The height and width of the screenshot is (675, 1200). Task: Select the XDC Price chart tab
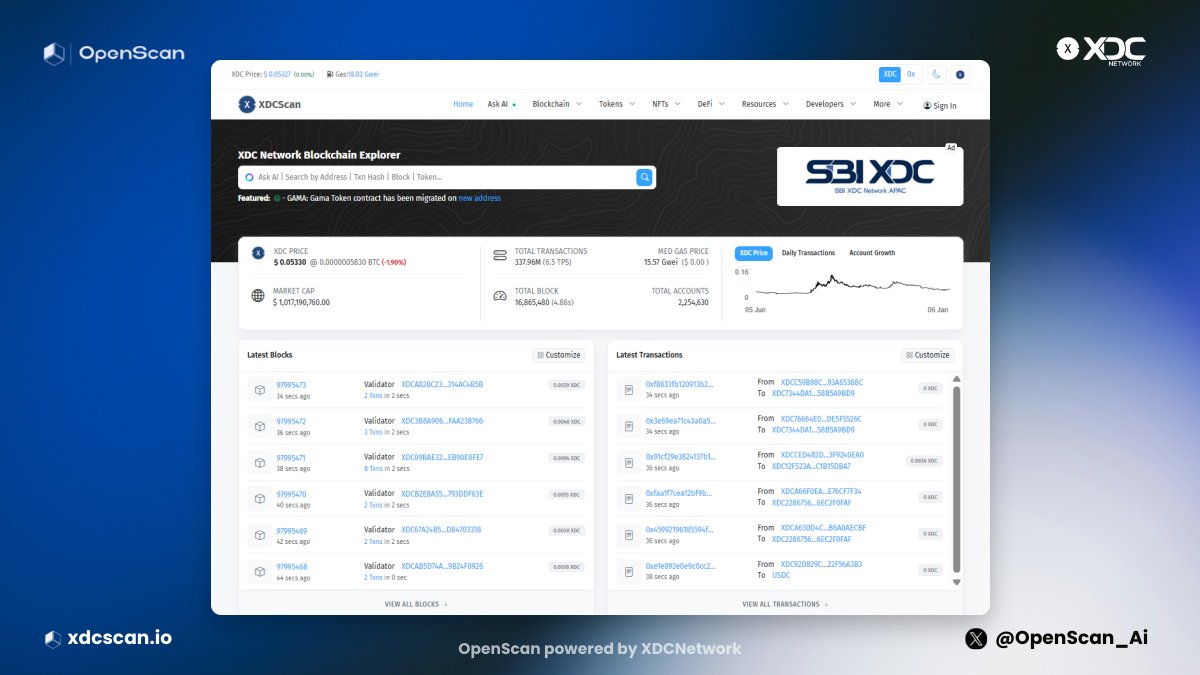[x=754, y=253]
